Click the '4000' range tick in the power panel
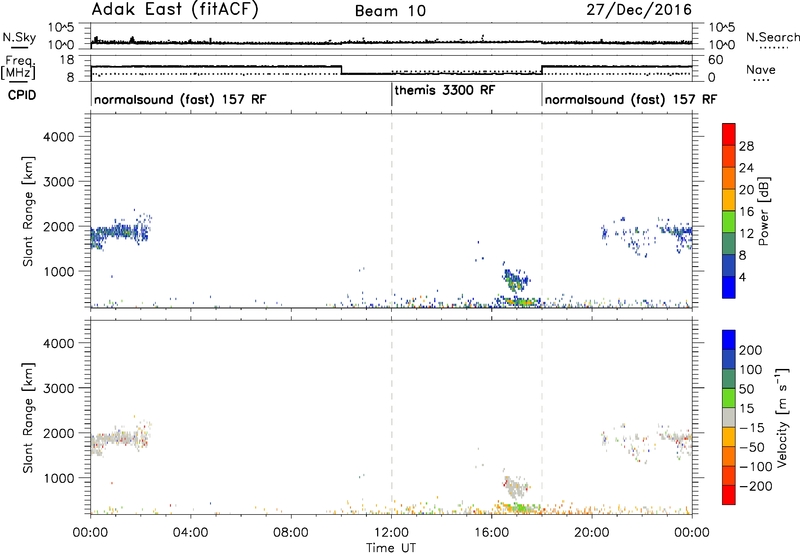 coord(59,137)
